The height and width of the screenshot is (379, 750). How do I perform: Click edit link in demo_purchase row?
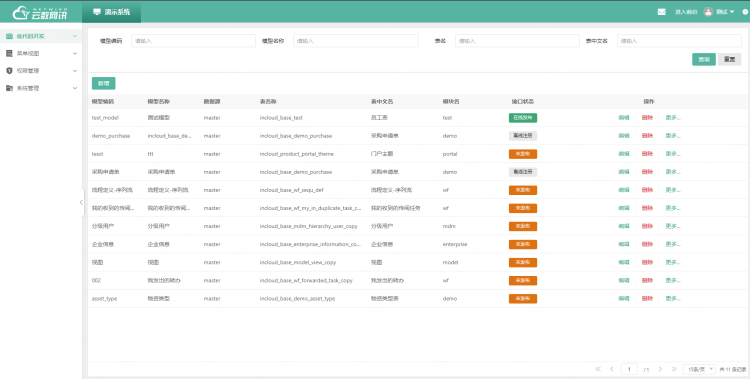pyautogui.click(x=624, y=136)
